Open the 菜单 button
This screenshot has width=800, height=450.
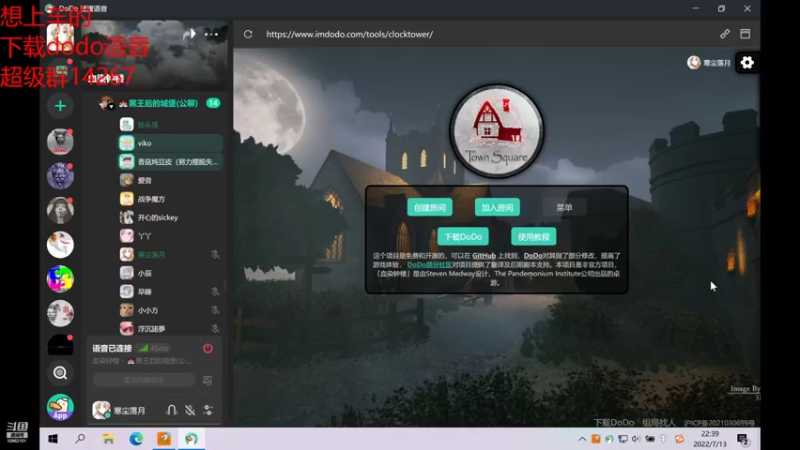564,208
